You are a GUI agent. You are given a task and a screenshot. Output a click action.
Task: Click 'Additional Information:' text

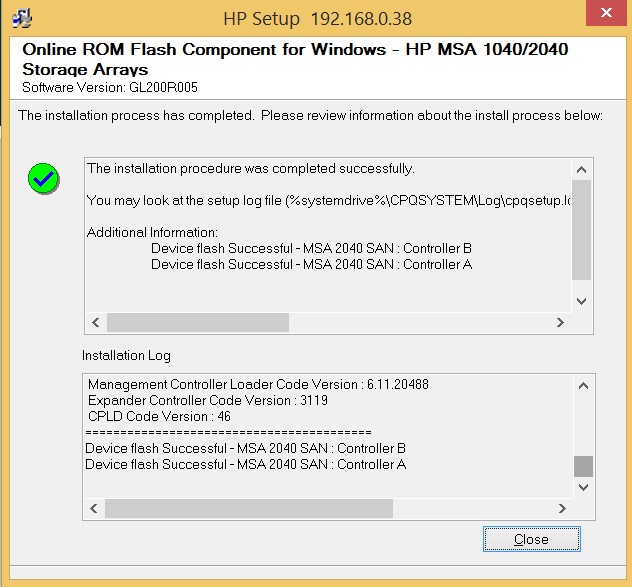pyautogui.click(x=152, y=233)
